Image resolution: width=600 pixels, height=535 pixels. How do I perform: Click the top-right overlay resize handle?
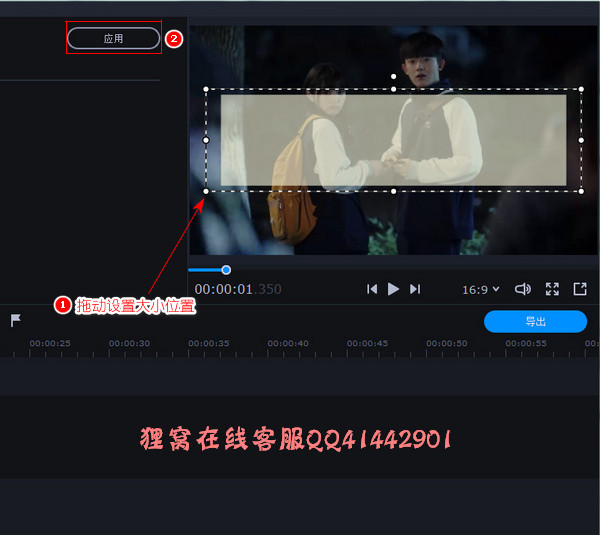581,89
